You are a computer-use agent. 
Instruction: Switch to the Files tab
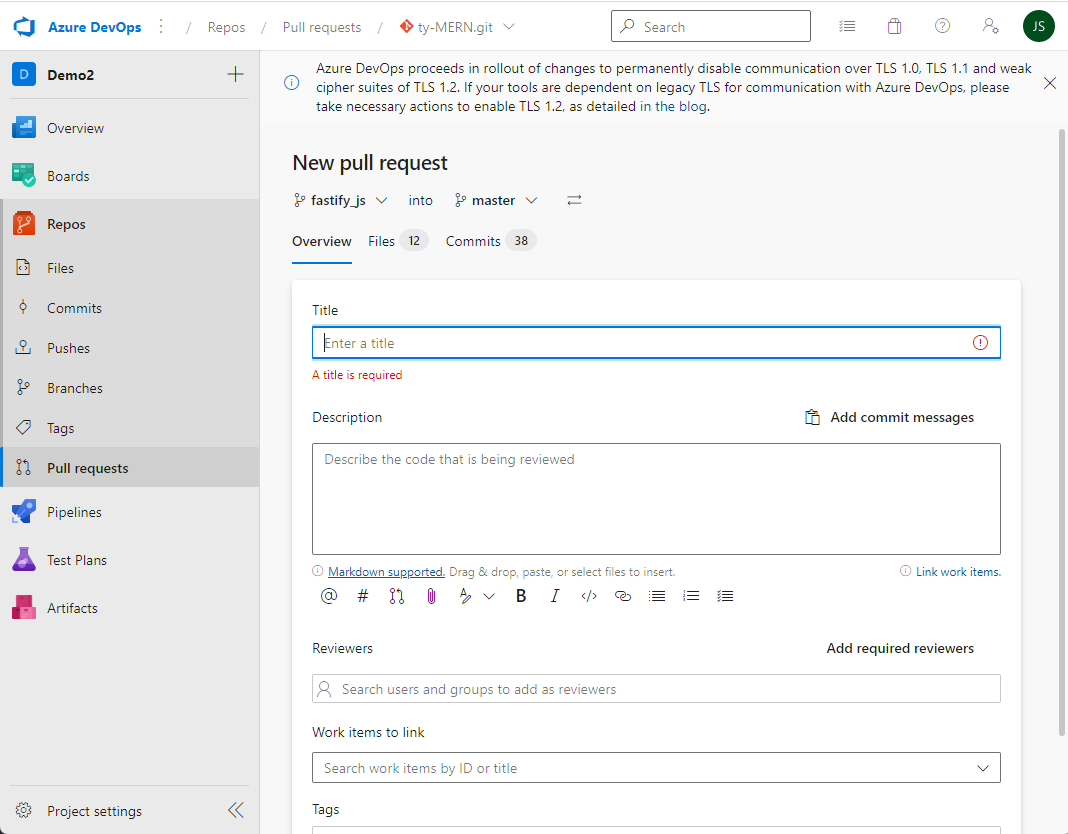(396, 241)
